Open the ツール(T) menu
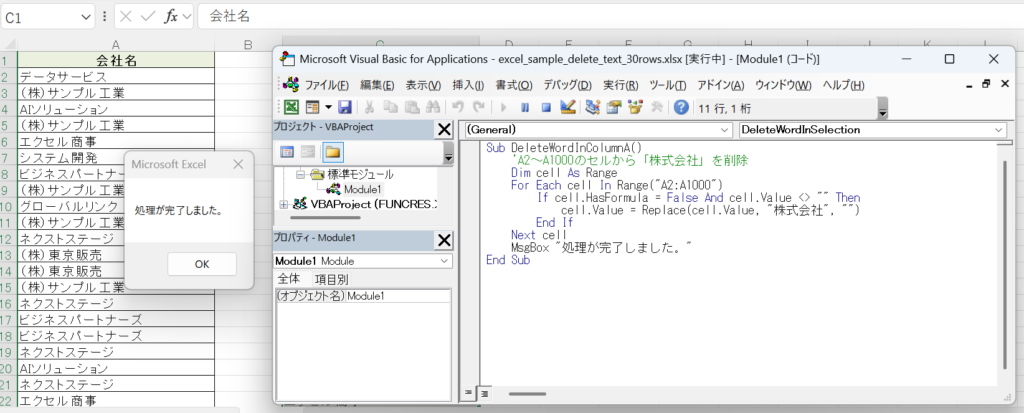This screenshot has height=413, width=1024. tap(667, 86)
